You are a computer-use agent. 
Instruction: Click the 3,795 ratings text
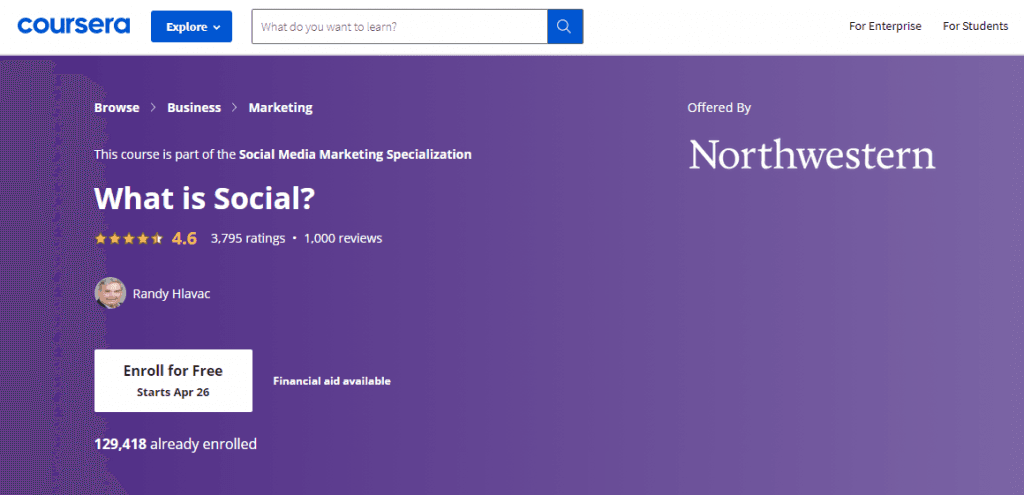pyautogui.click(x=248, y=238)
